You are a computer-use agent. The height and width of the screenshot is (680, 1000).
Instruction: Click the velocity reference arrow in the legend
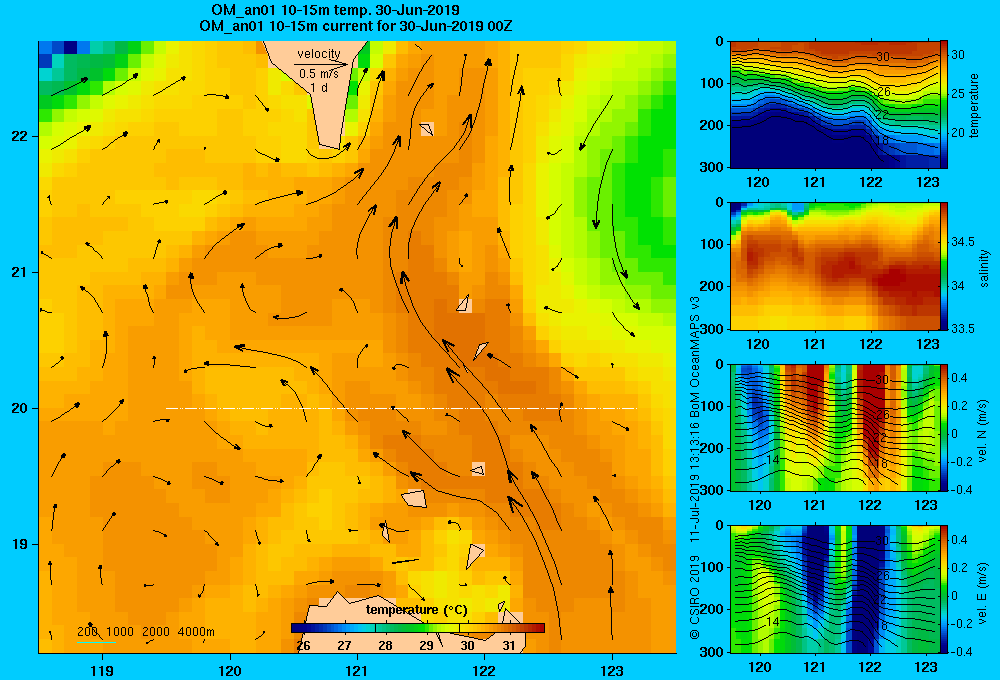(x=321, y=64)
